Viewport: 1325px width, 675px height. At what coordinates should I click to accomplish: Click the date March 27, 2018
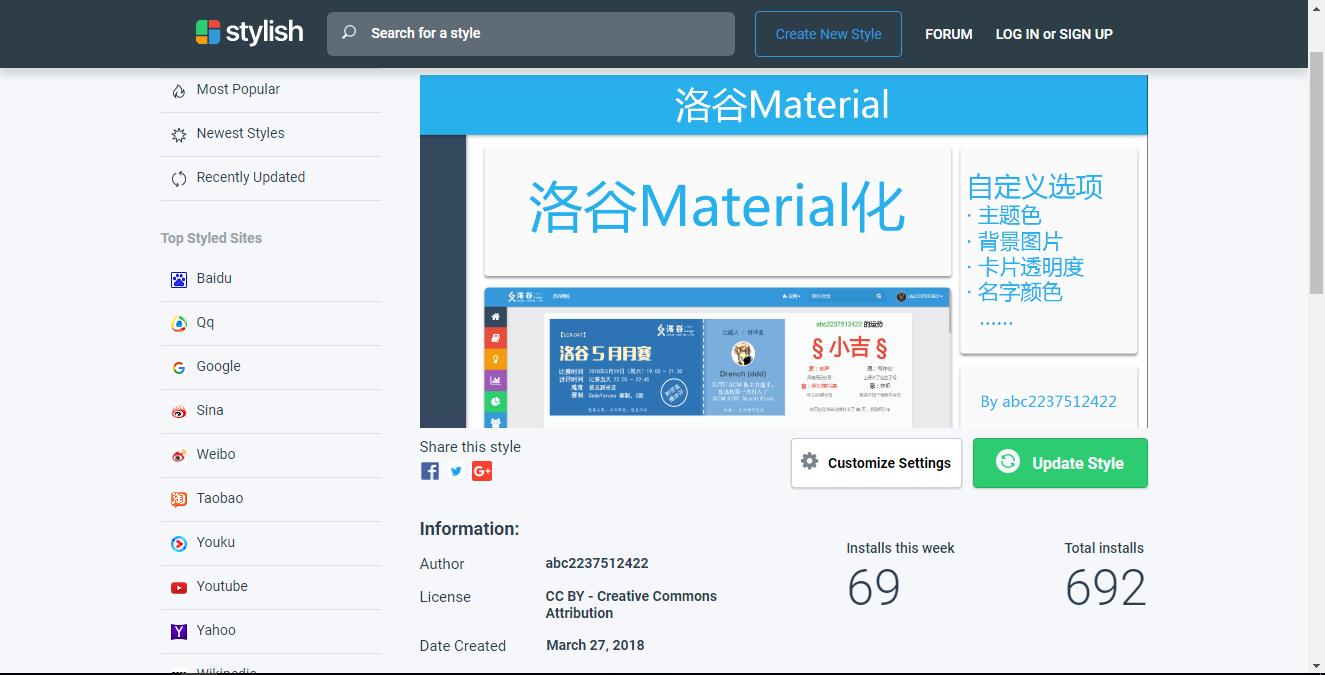tap(595, 645)
